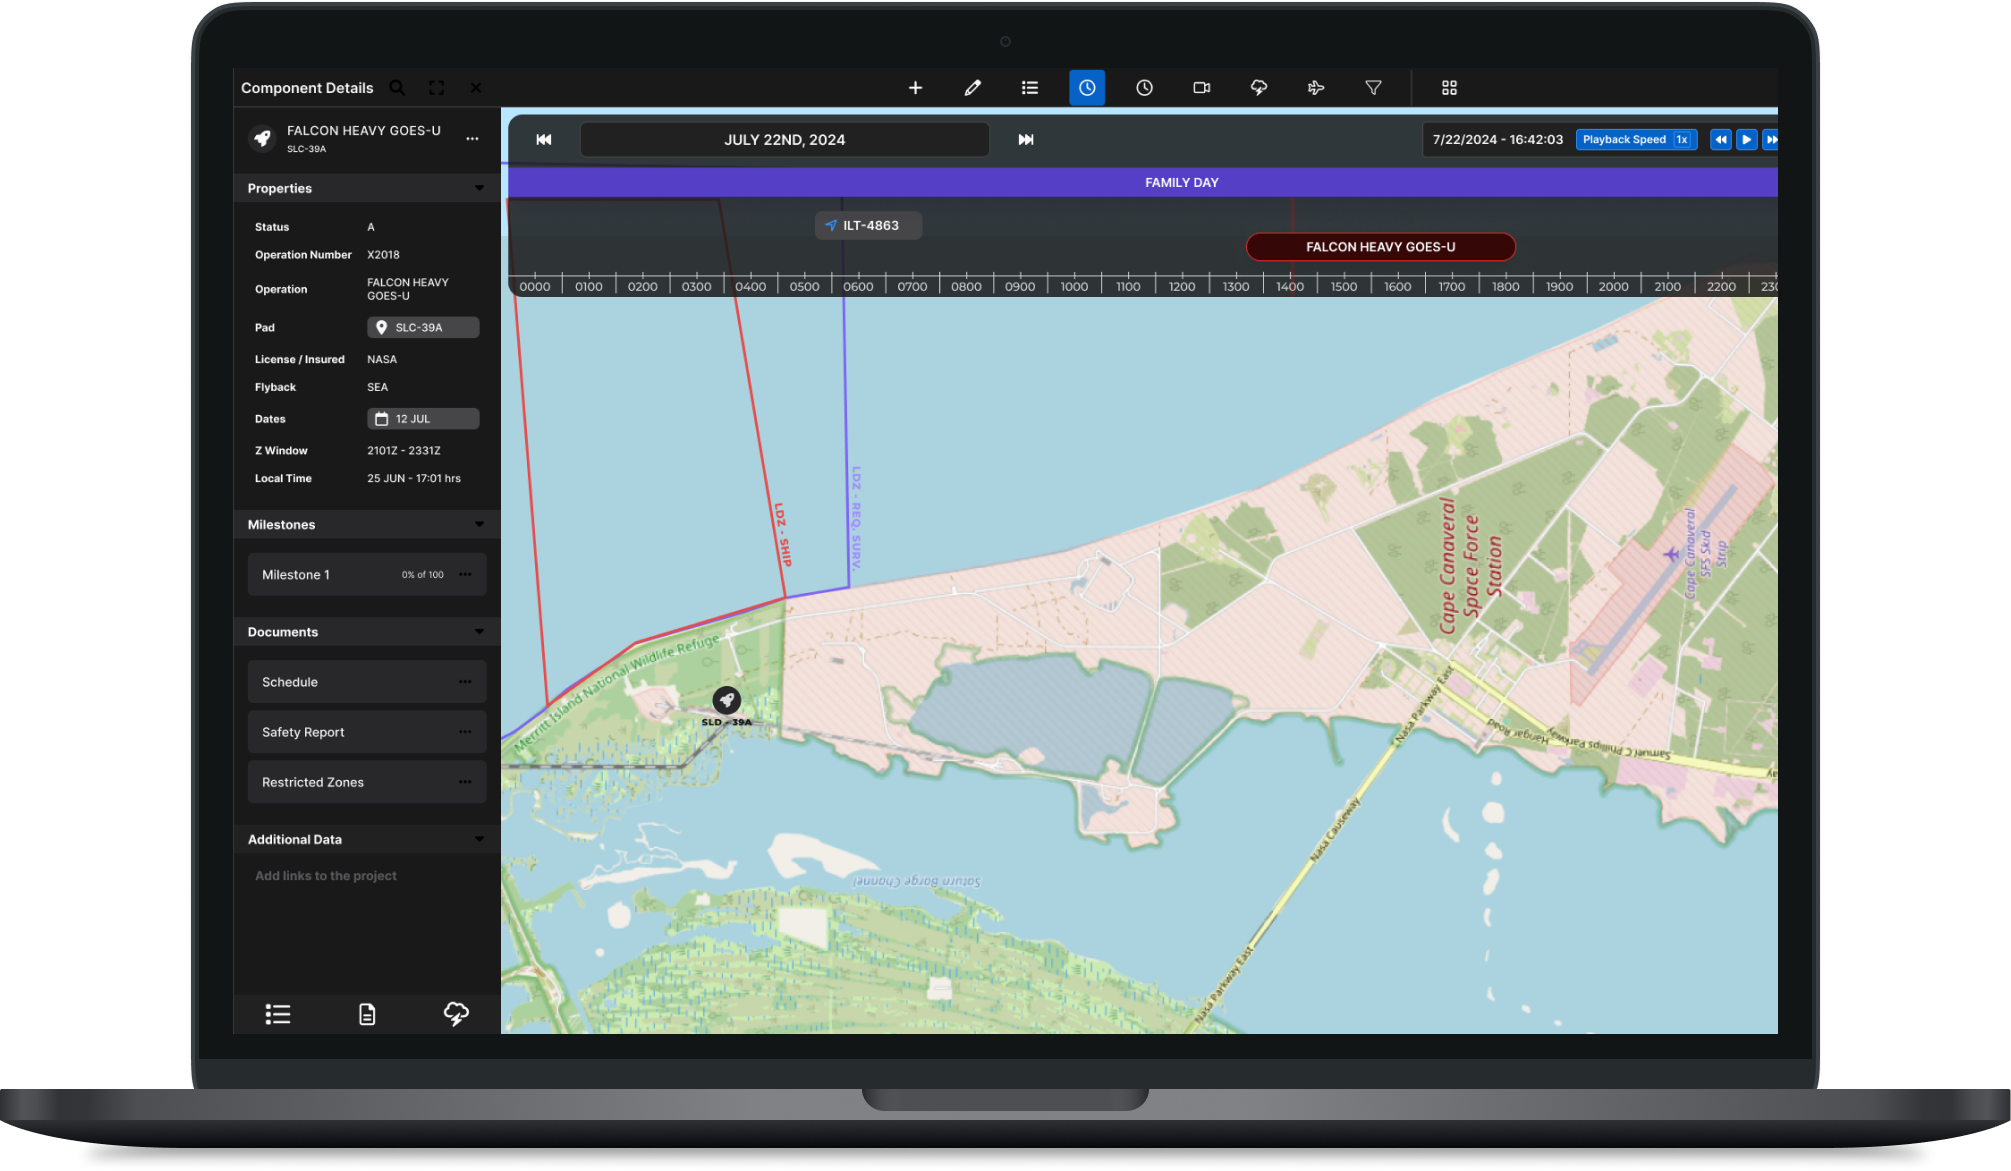
Task: Collapse the Properties section
Action: click(479, 188)
